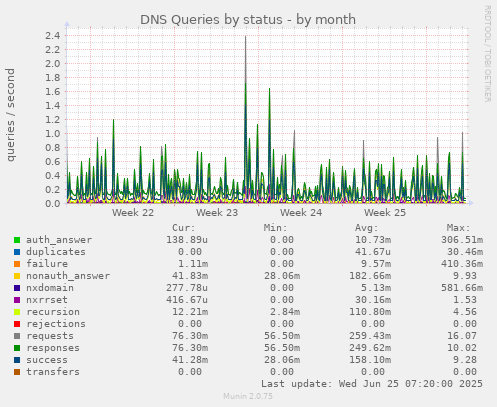
Task: Click the 'Min:' column header
Action: (x=275, y=228)
